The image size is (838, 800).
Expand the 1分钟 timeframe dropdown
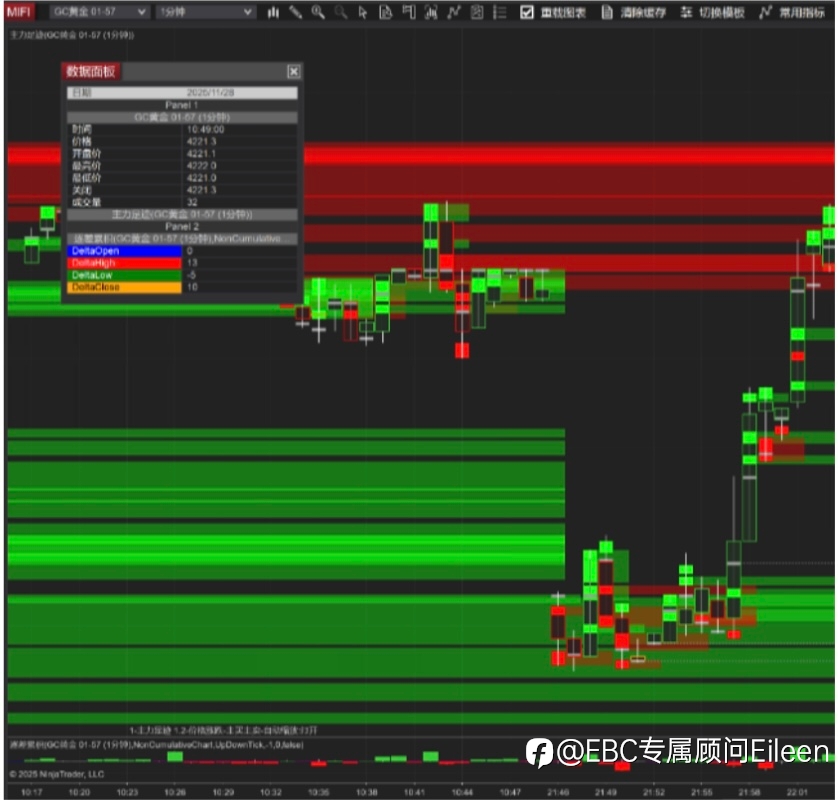pyautogui.click(x=205, y=12)
